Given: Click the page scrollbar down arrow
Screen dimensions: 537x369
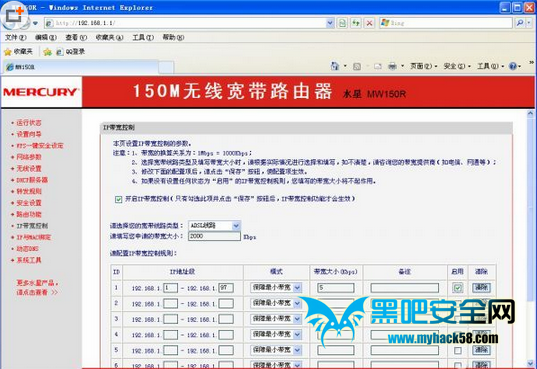Looking at the screenshot, I should coord(530,363).
